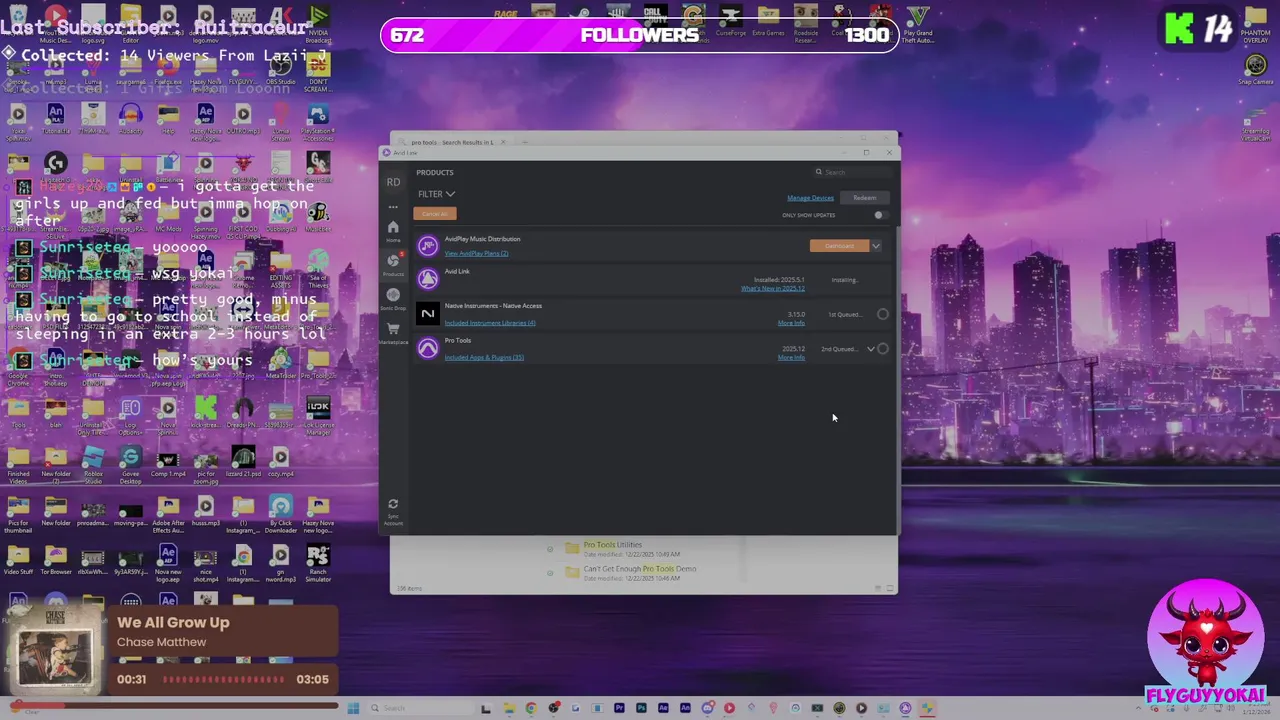1280x720 pixels.
Task: Open More Info link for Native Instruments
Action: coord(791,323)
